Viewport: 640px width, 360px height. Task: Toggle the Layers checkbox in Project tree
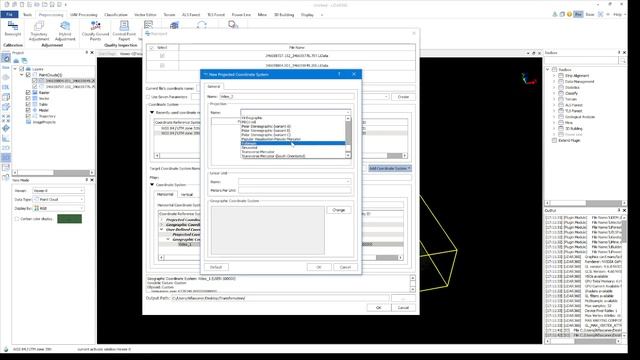[22, 69]
